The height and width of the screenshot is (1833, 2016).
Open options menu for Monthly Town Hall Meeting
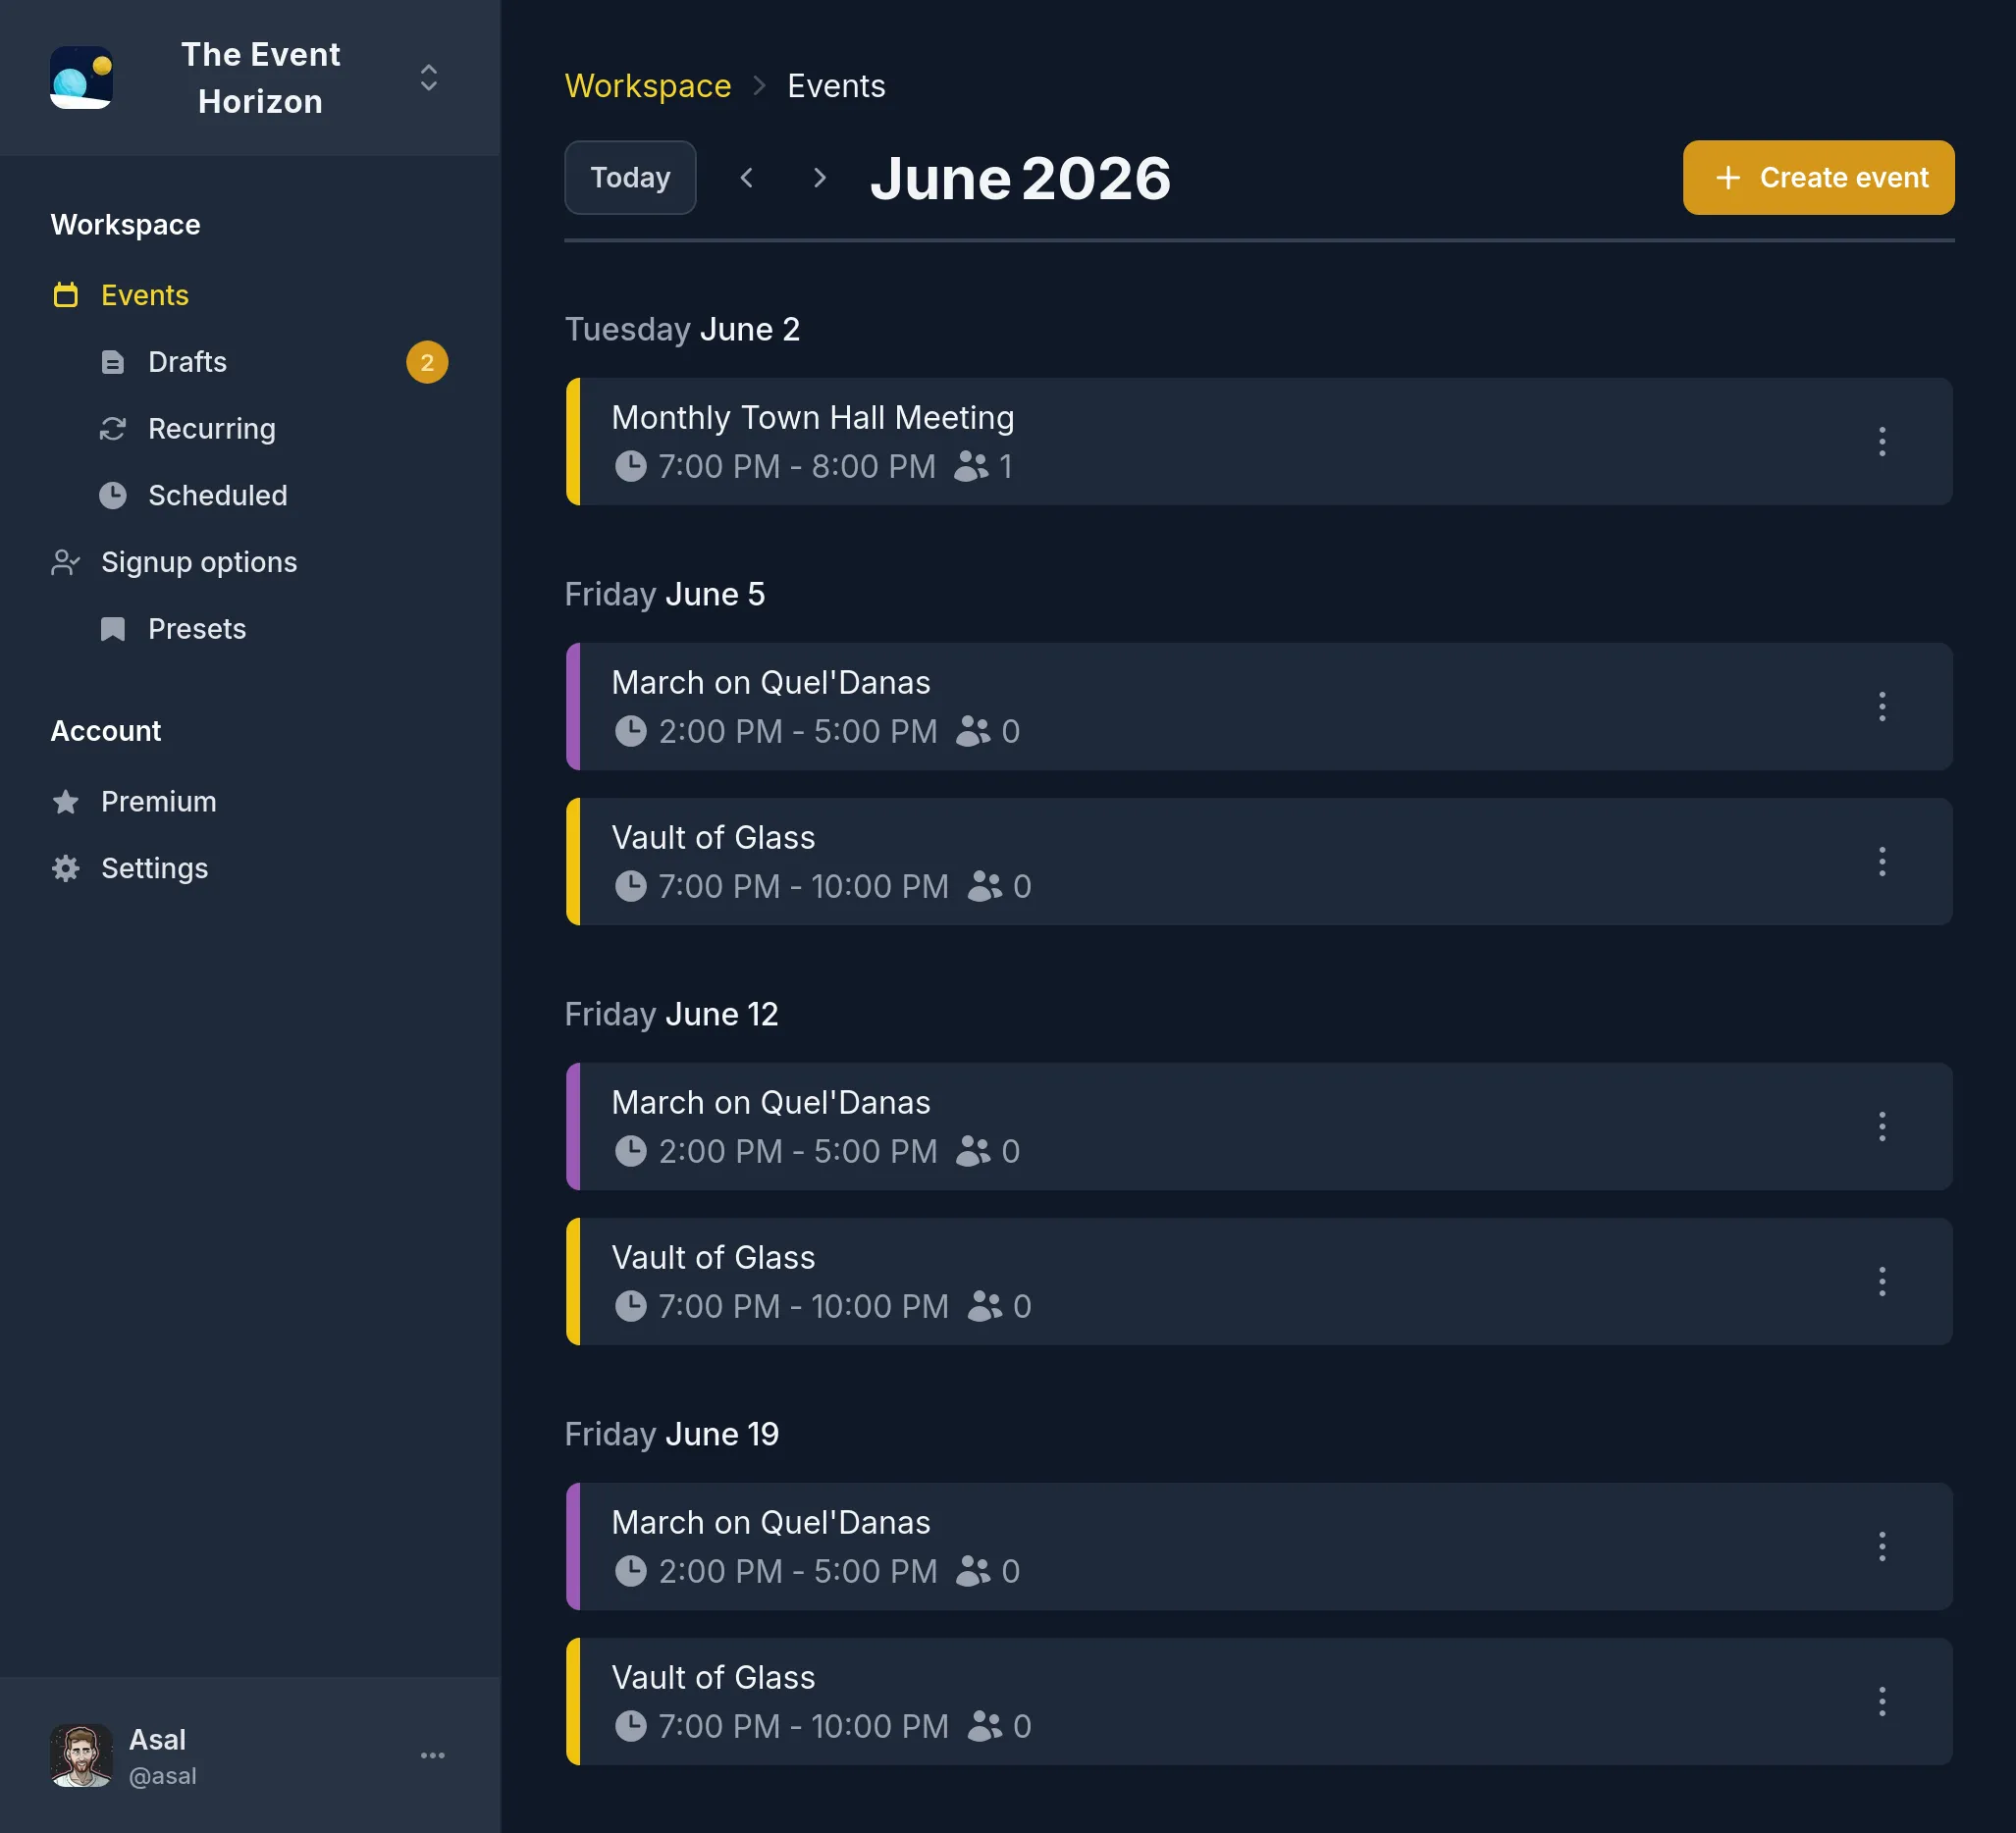[1882, 442]
